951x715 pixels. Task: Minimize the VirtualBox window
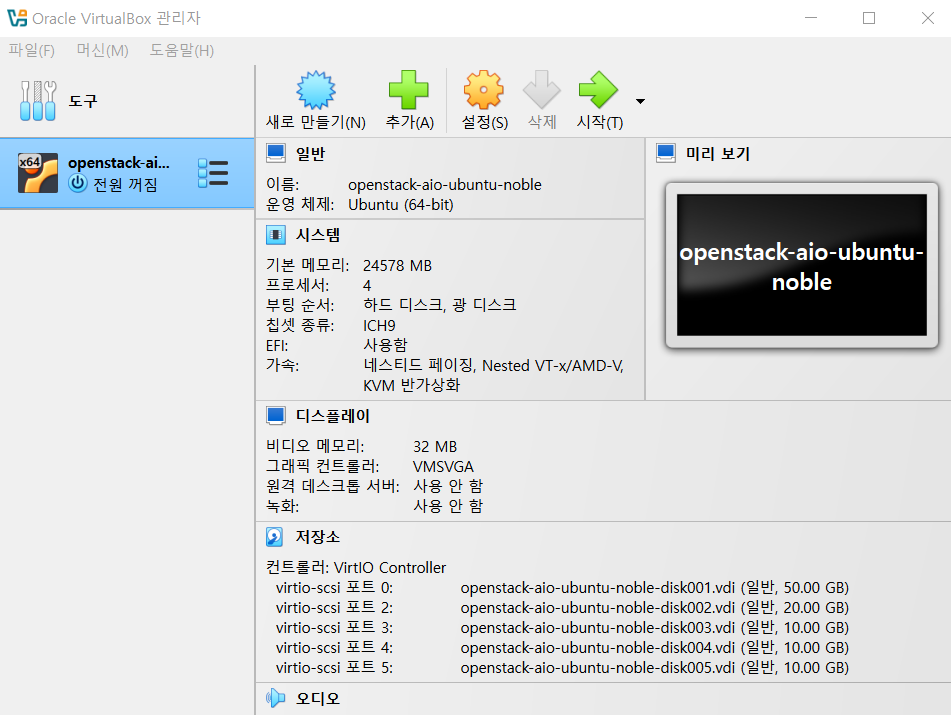pyautogui.click(x=811, y=18)
